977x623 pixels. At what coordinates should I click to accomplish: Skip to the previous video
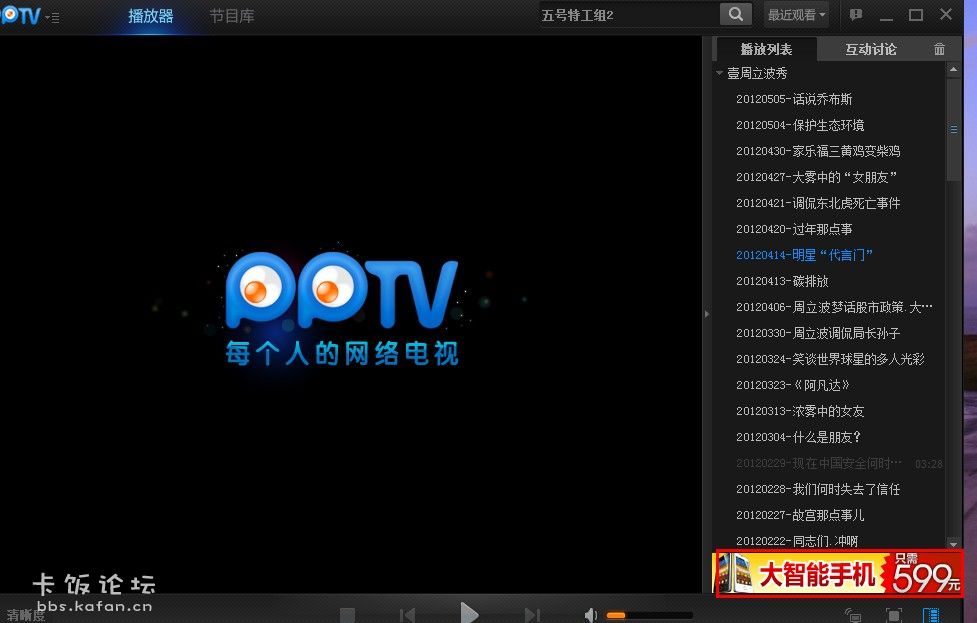pos(407,616)
